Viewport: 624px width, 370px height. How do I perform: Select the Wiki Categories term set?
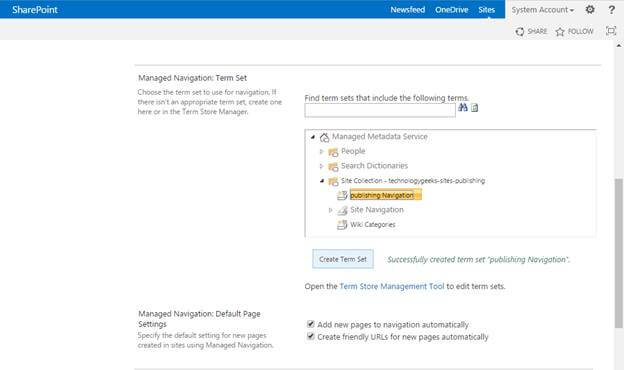(372, 224)
